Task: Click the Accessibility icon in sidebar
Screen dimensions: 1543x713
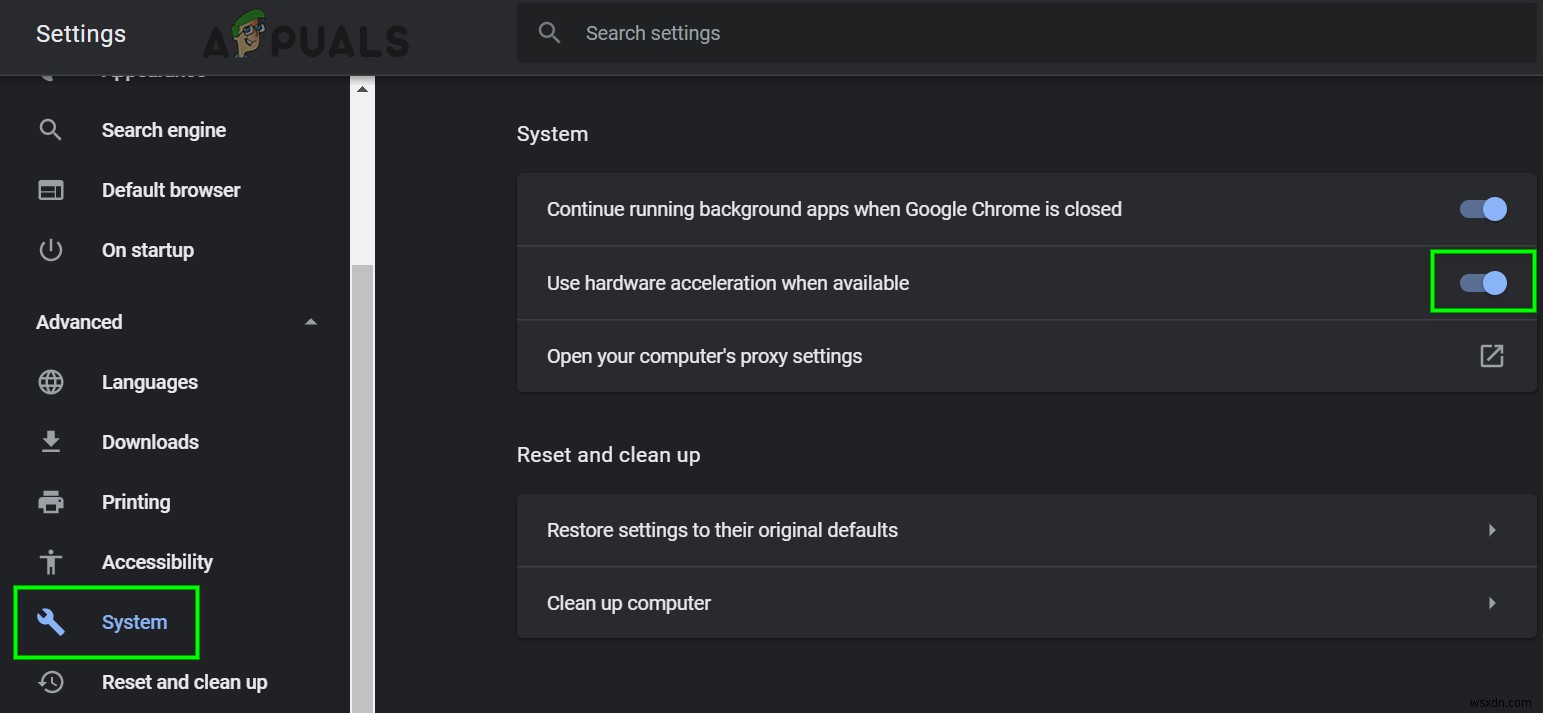Action: (x=50, y=562)
